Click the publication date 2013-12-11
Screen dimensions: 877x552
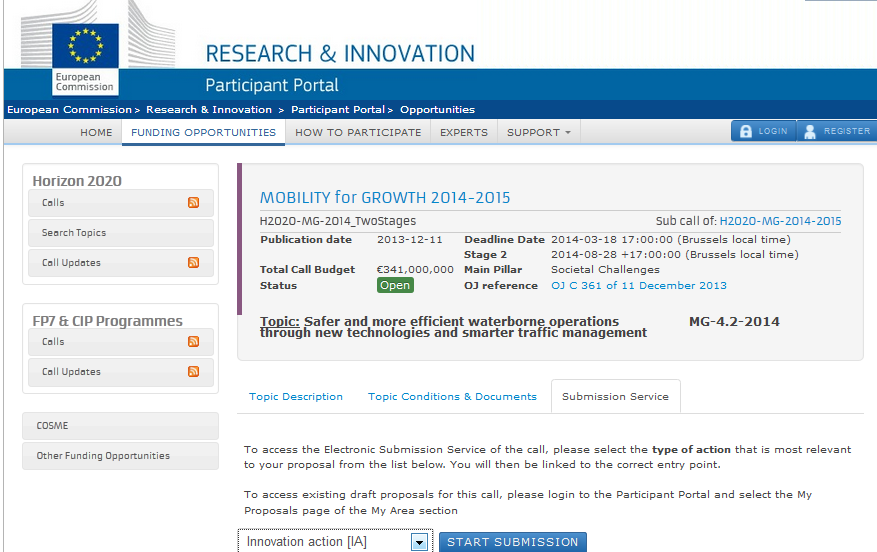[x=409, y=239]
